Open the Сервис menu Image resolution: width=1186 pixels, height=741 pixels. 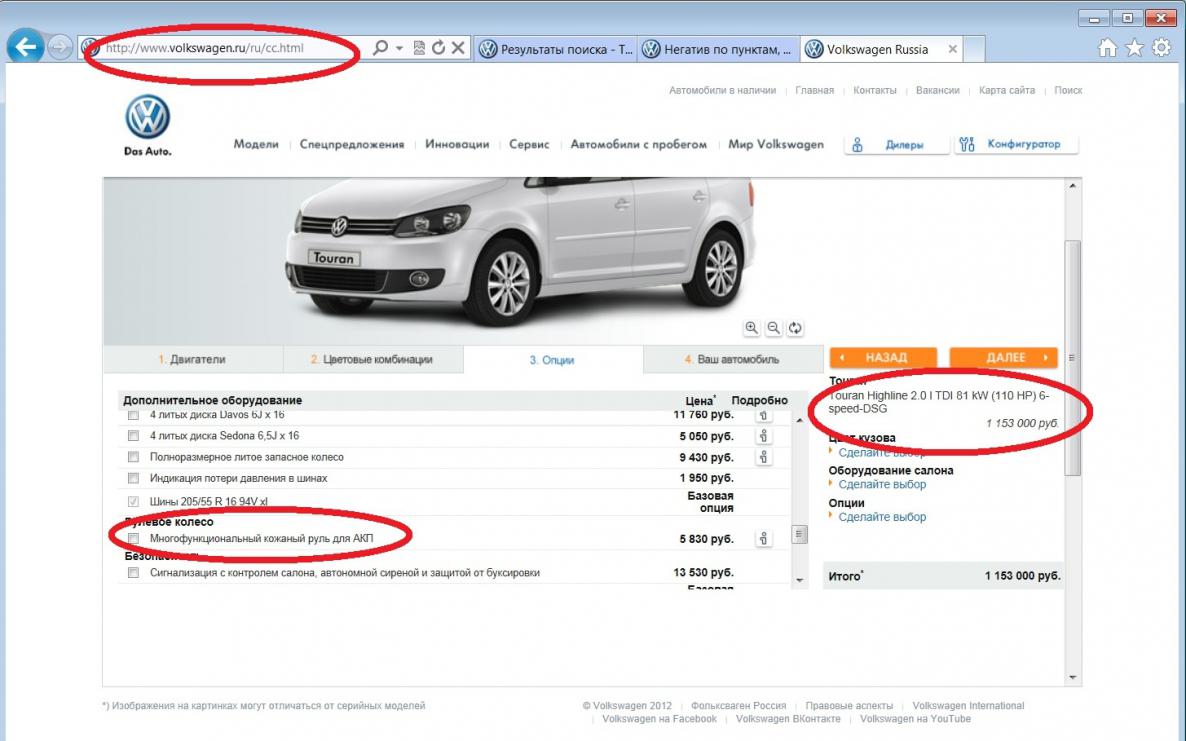coord(529,144)
